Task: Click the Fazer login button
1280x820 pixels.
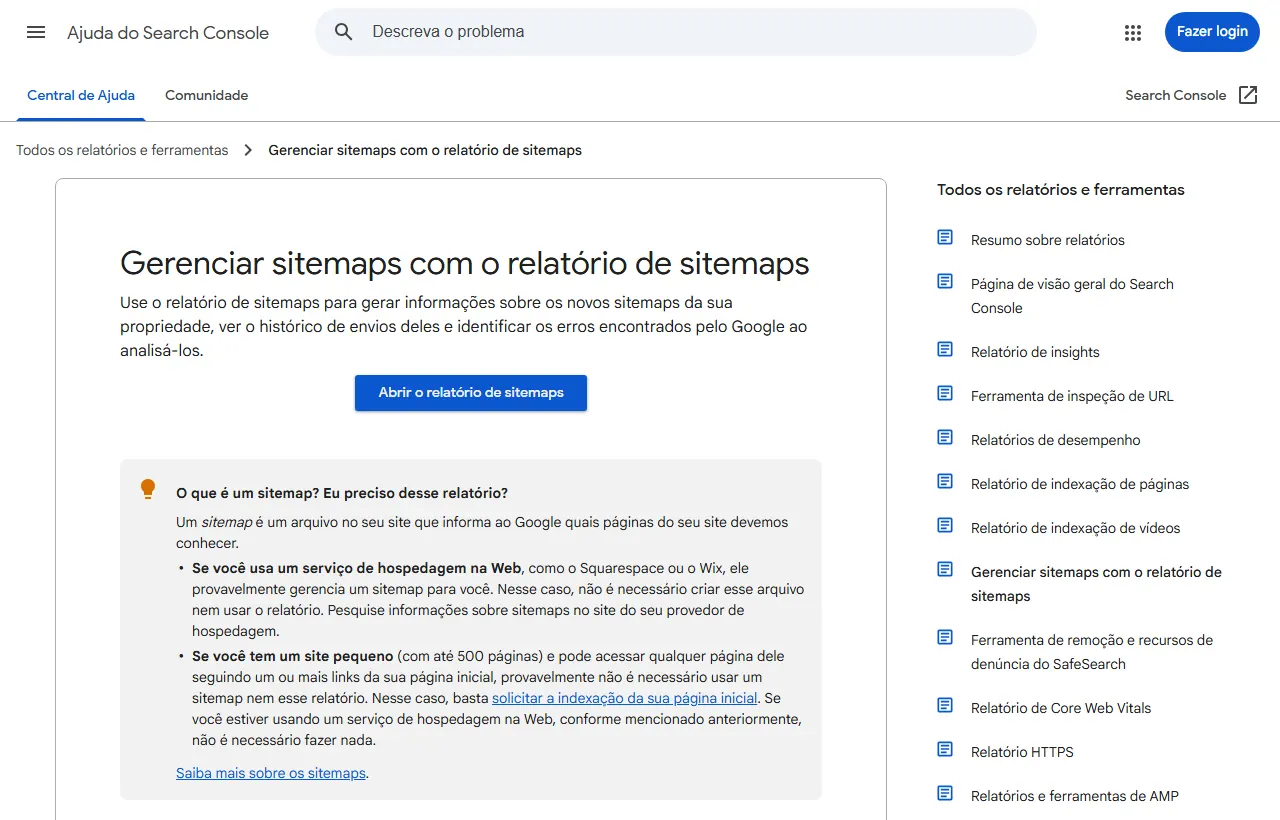Action: pyautogui.click(x=1212, y=32)
